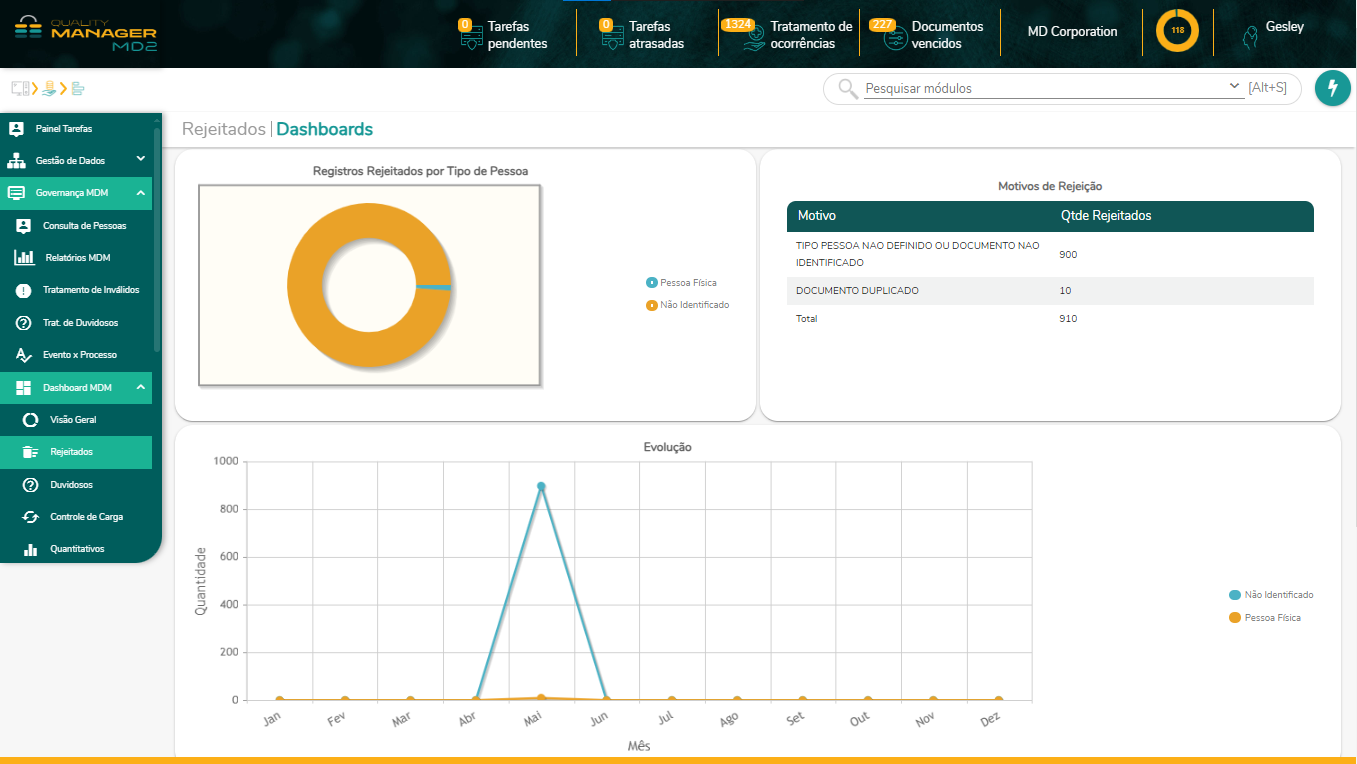The image size is (1357, 764).
Task: Toggle Pessoa Física in donut legend
Action: (682, 283)
